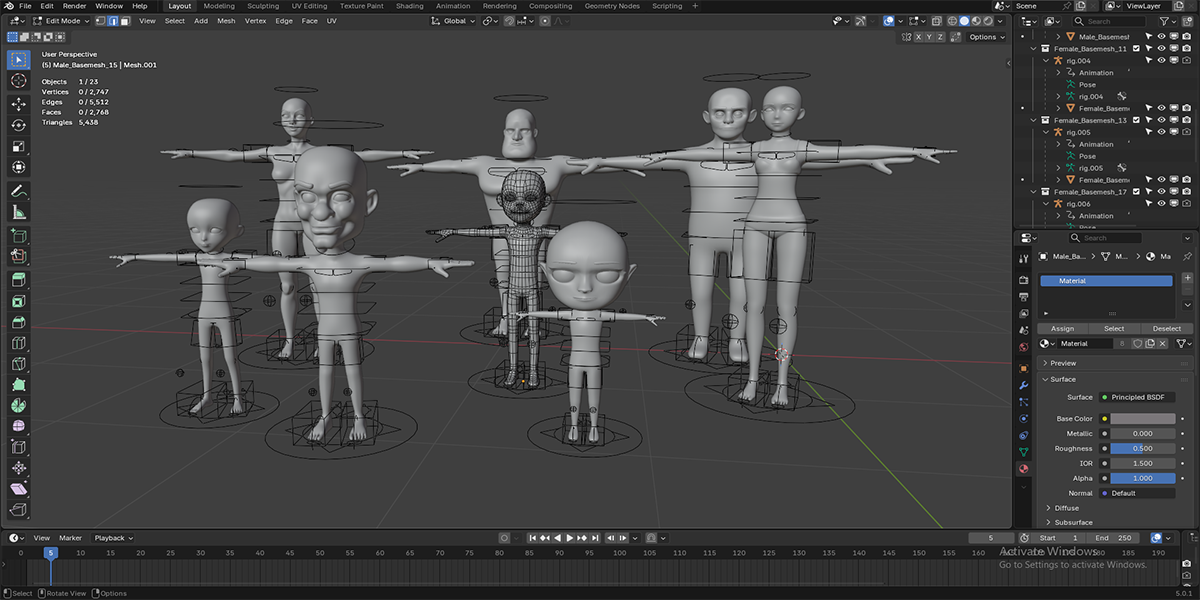Toggle visibility of Female_Basemesh_13 eye icon
Viewport: 1200px width, 600px height.
1161,120
